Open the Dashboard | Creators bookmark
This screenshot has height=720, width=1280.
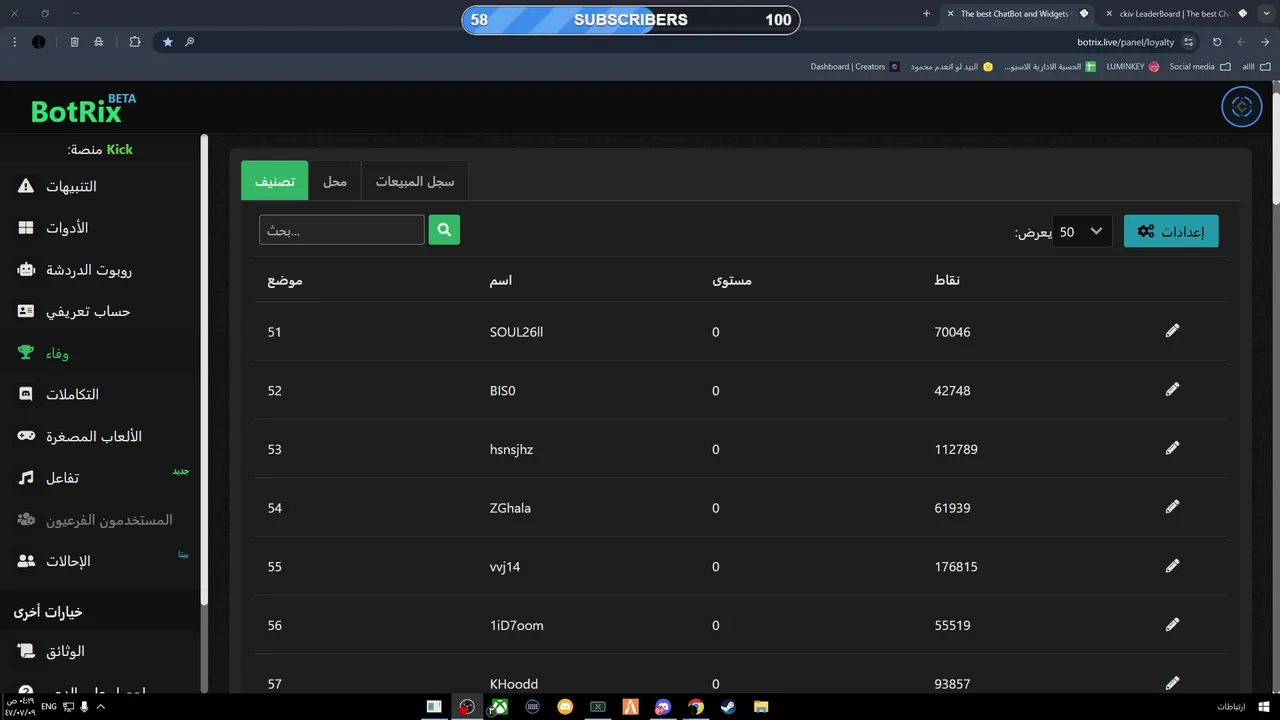tap(855, 67)
